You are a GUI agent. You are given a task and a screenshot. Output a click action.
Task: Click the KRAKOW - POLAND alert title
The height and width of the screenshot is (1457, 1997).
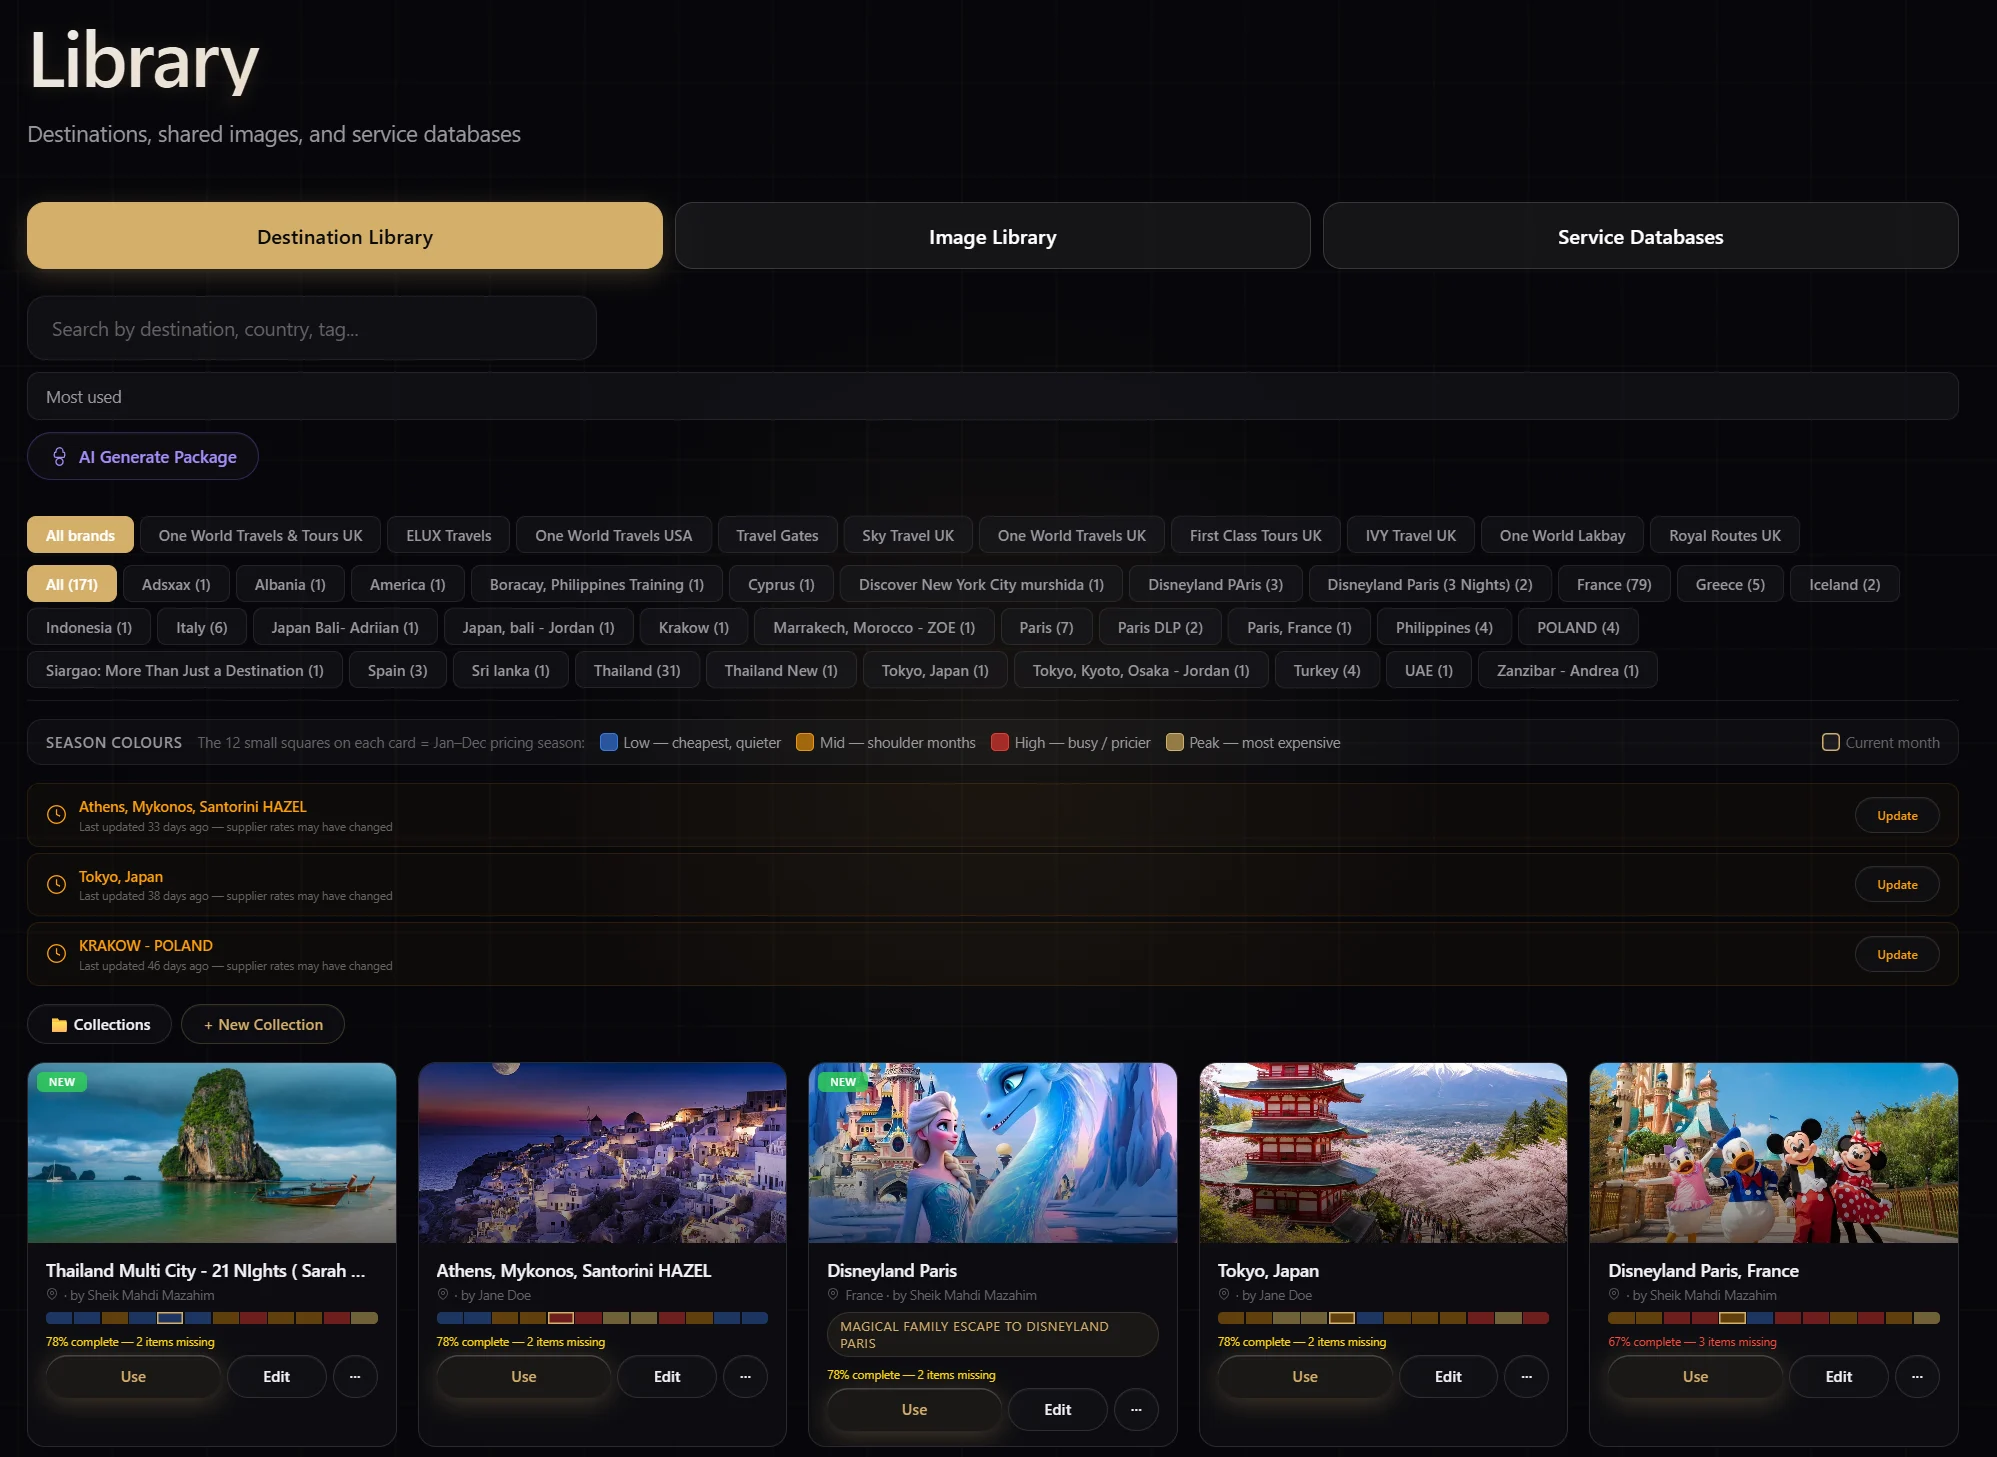(146, 945)
